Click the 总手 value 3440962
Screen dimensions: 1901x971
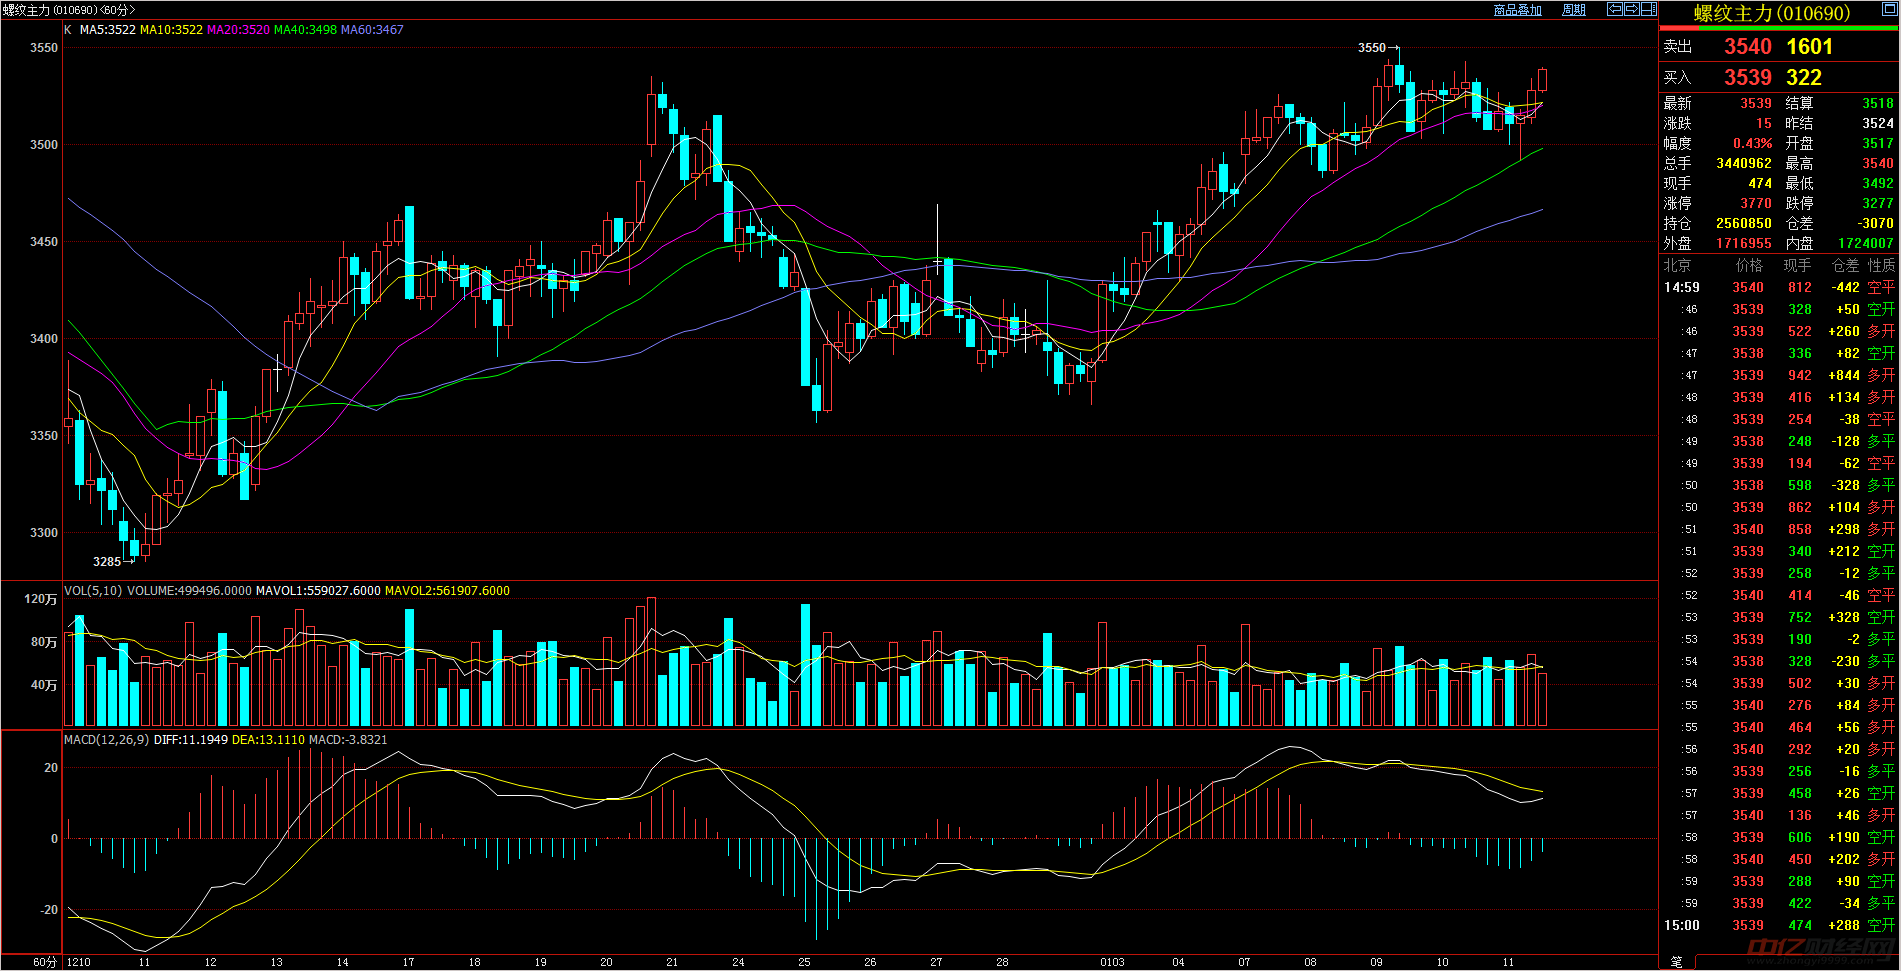pos(1744,164)
